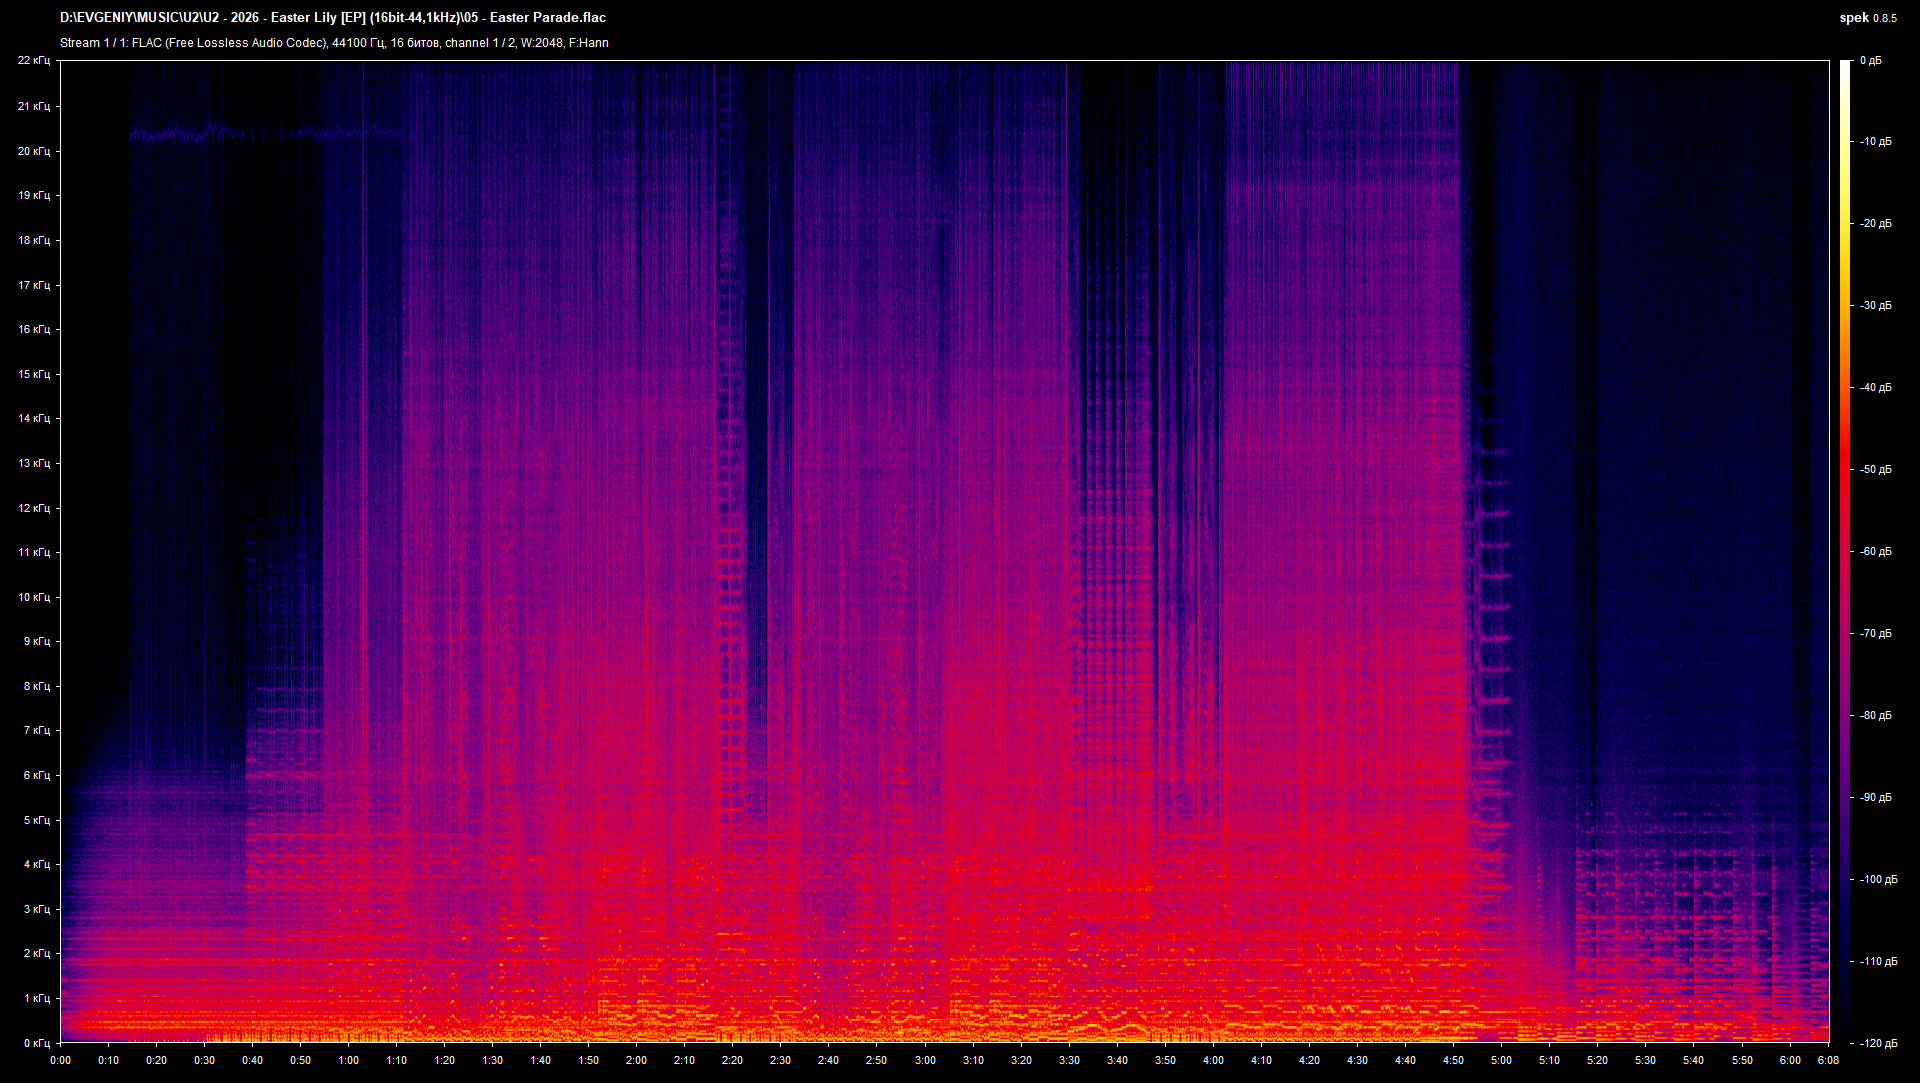Click the '1:00' time axis marker
Viewport: 1920px width, 1083px height.
tap(349, 1061)
